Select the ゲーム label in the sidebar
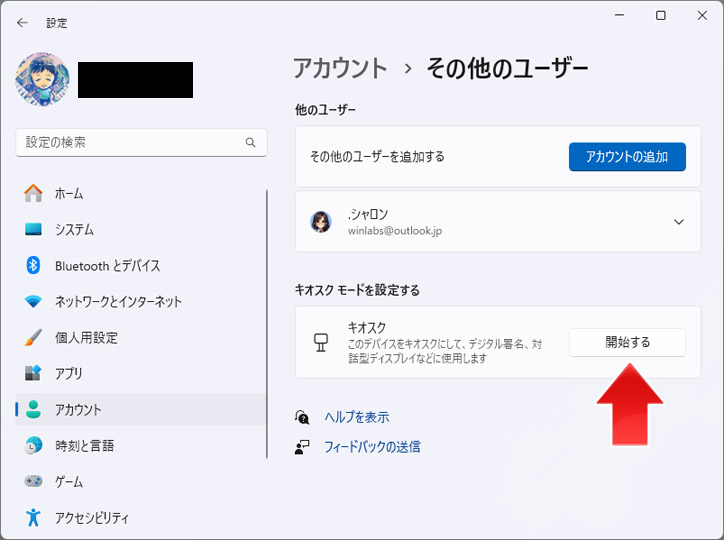724x540 pixels. click(69, 482)
